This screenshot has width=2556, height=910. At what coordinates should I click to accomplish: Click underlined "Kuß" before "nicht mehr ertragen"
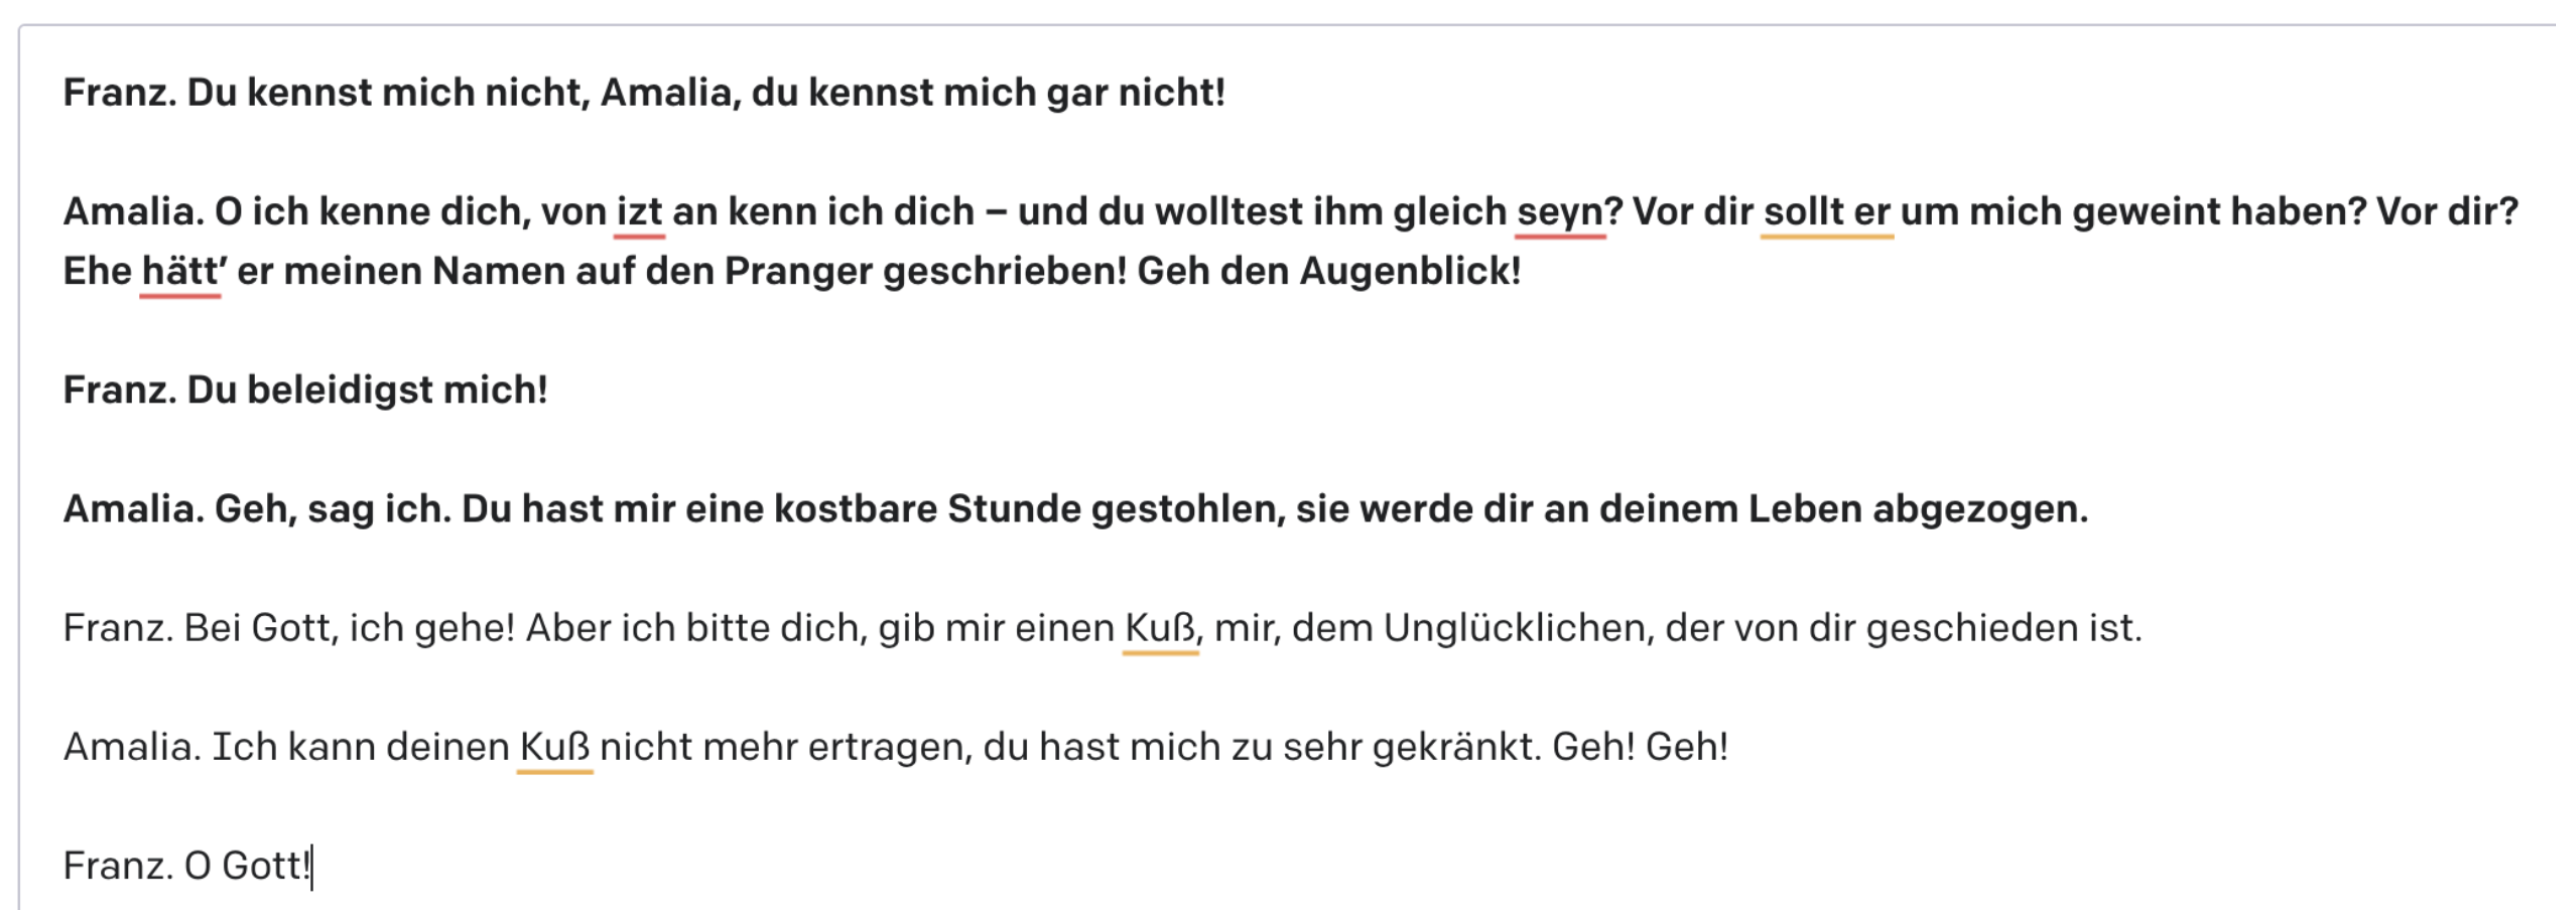555,747
